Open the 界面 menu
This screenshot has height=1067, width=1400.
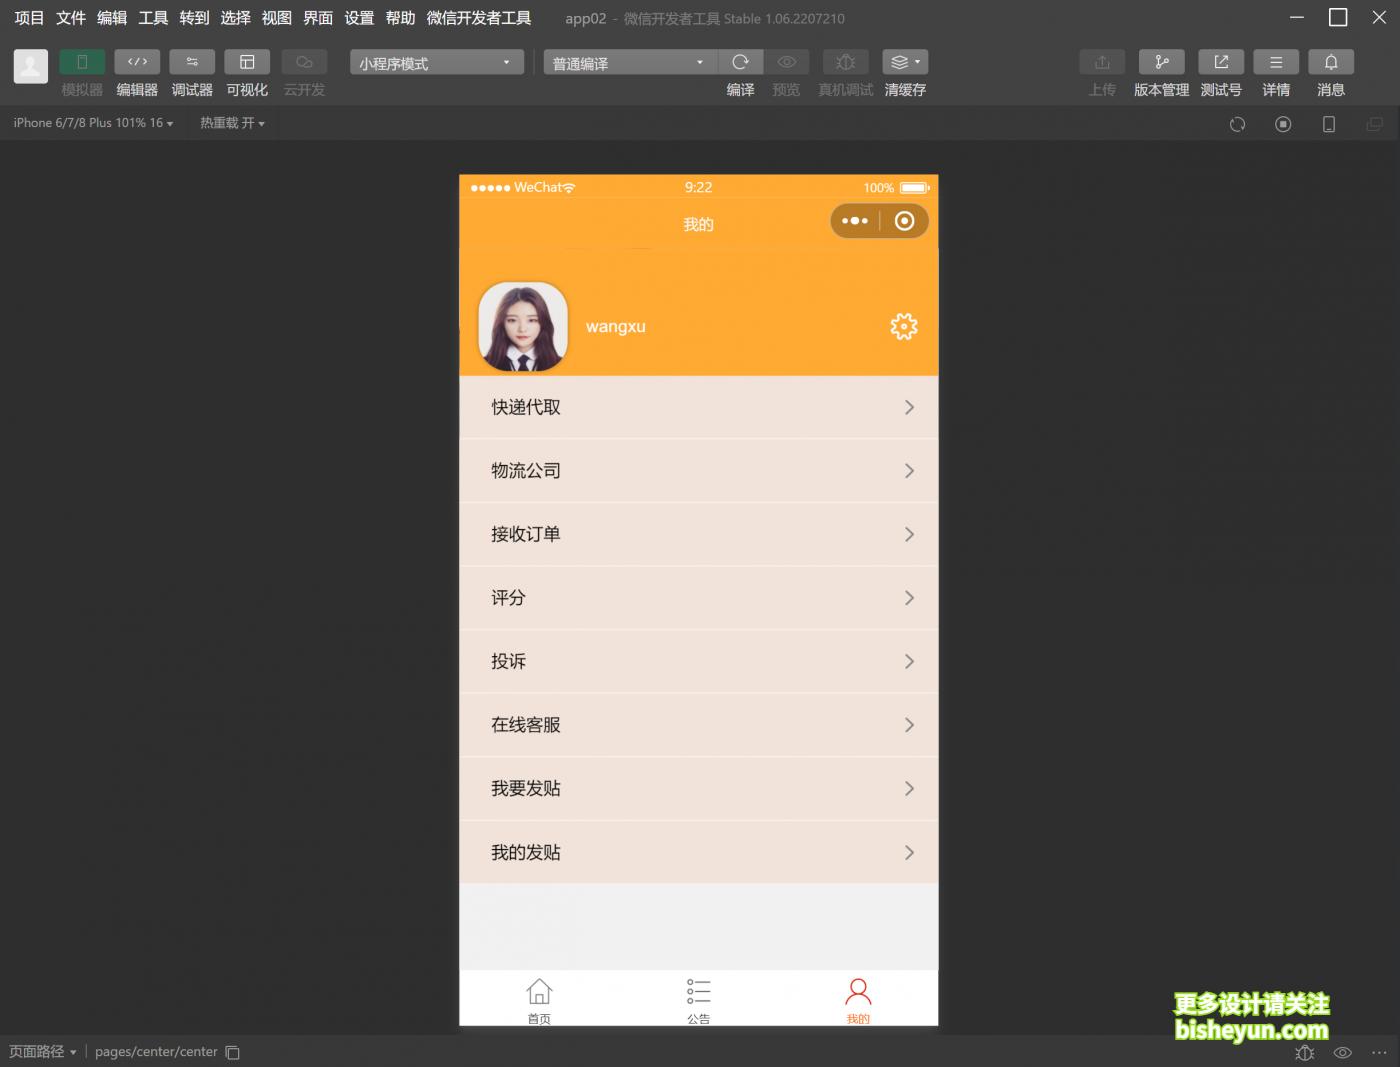(318, 18)
